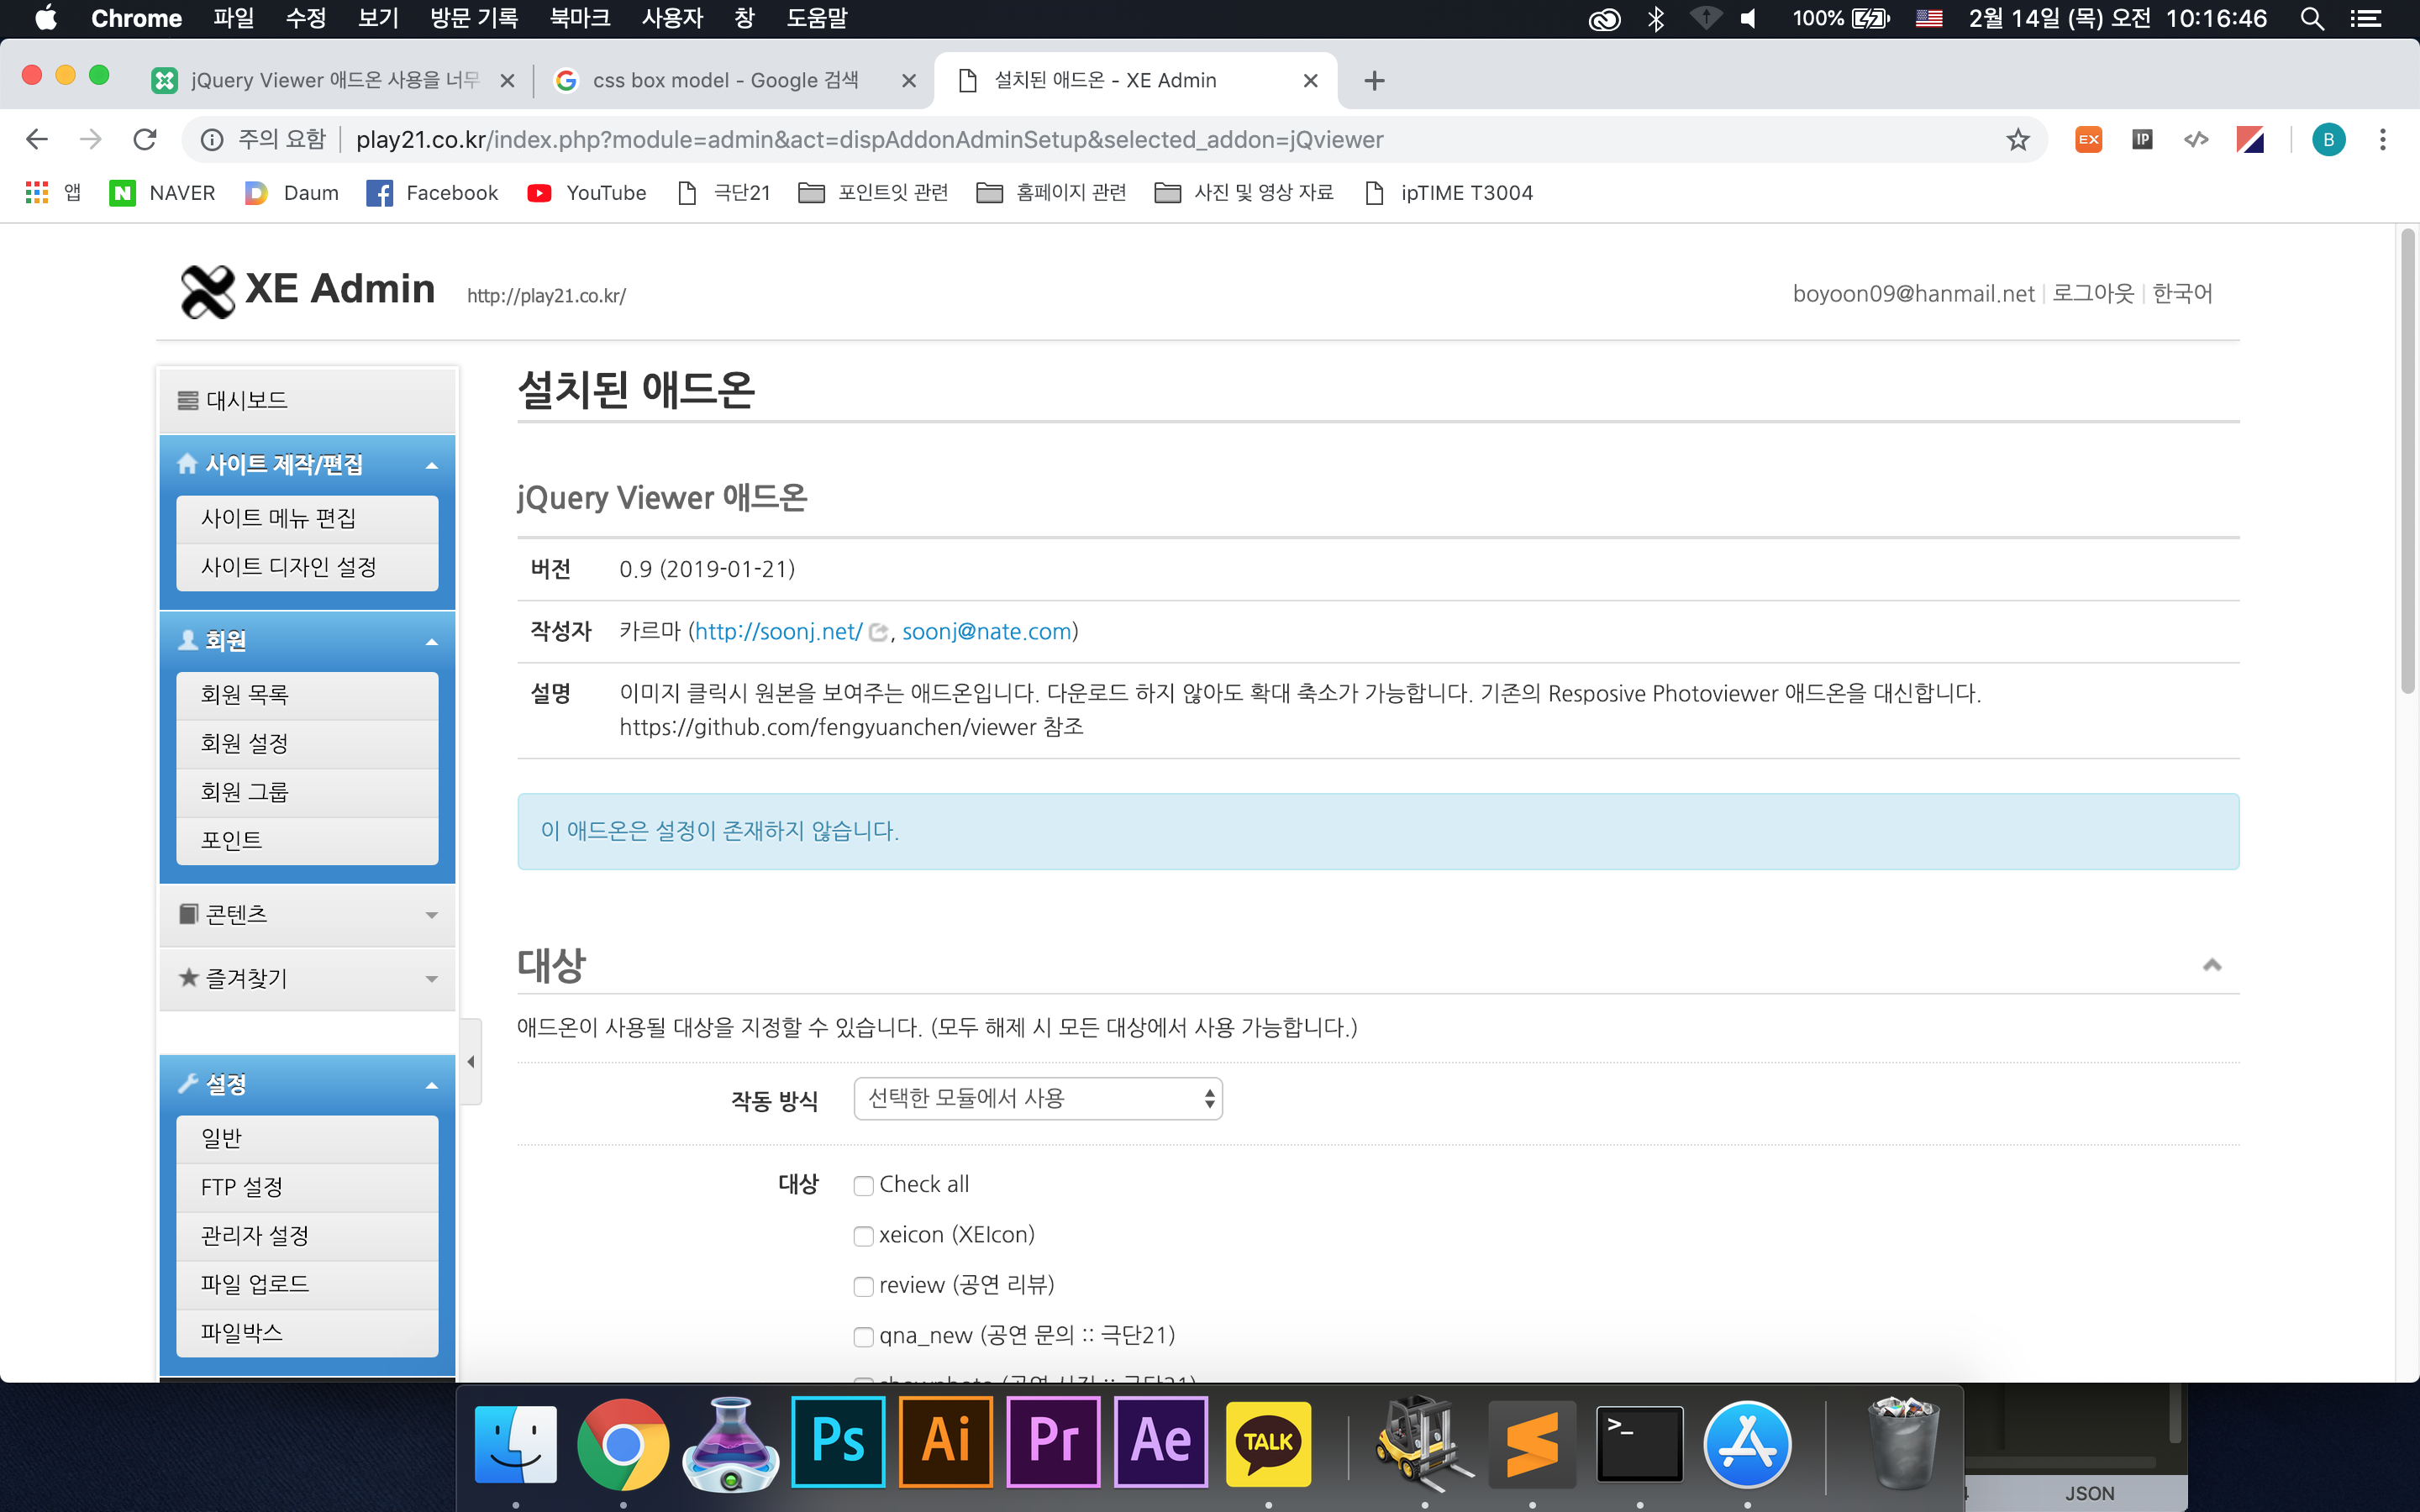
Task: Open the 방문 기록 menu in the menu bar
Action: (x=474, y=18)
